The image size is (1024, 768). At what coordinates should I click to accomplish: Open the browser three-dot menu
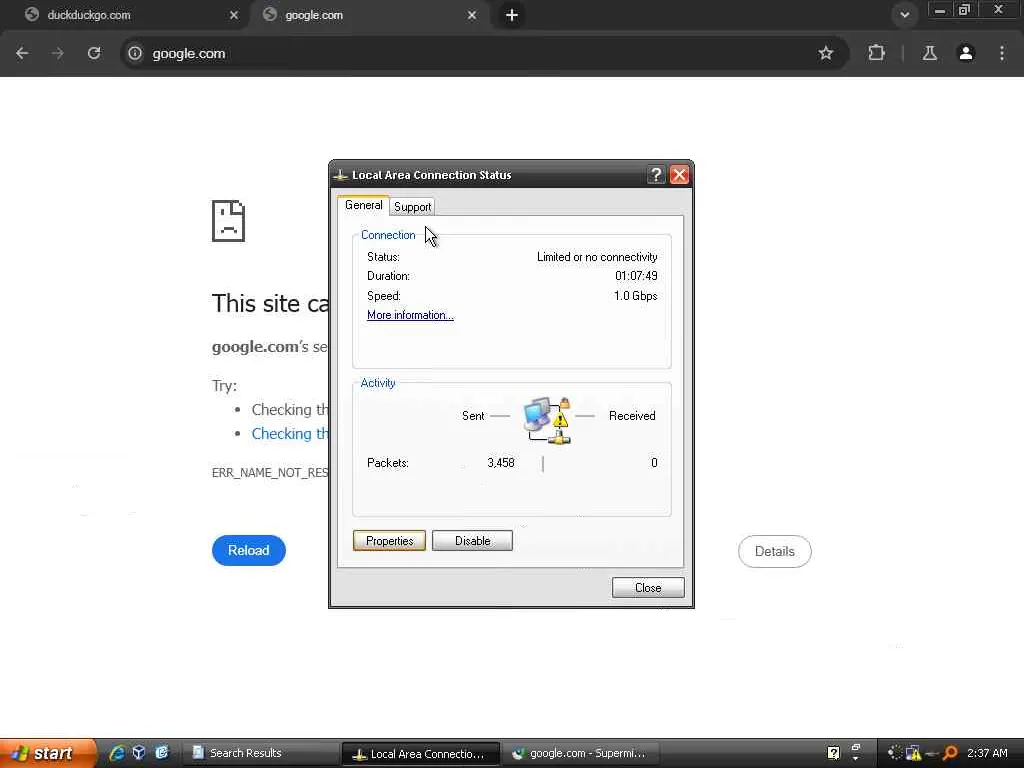1002,54
